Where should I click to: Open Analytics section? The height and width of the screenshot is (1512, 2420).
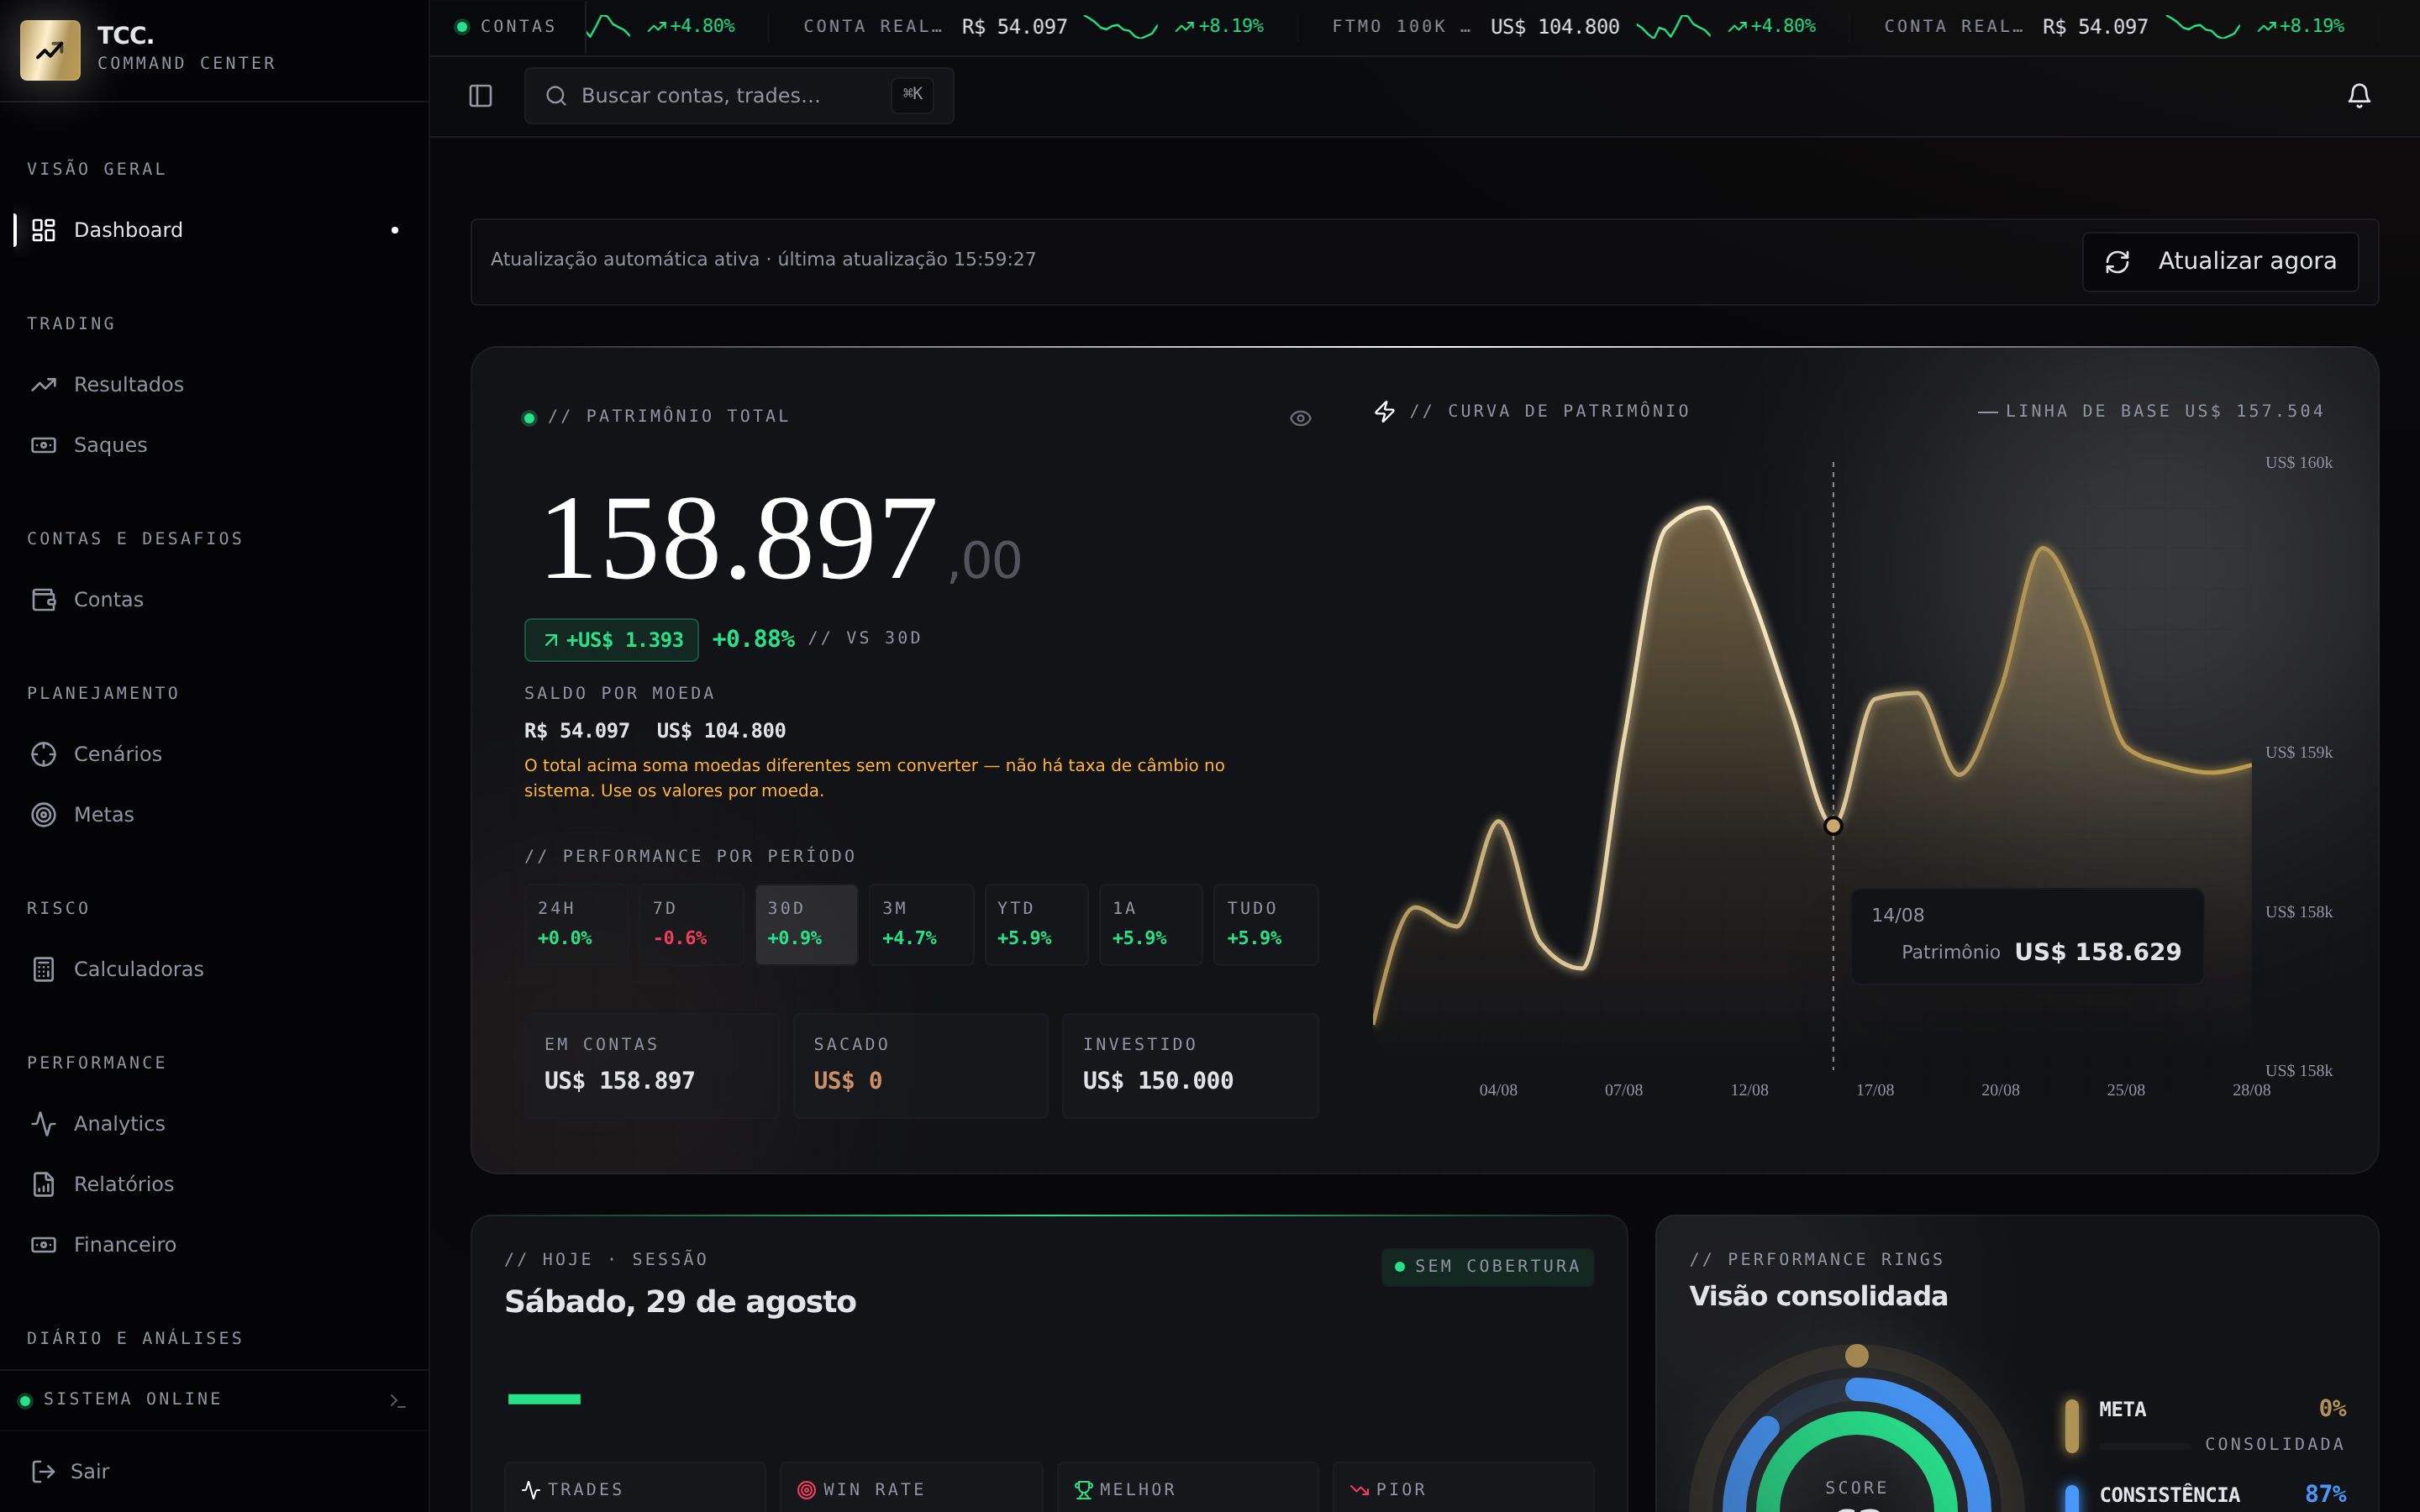pyautogui.click(x=214, y=1123)
